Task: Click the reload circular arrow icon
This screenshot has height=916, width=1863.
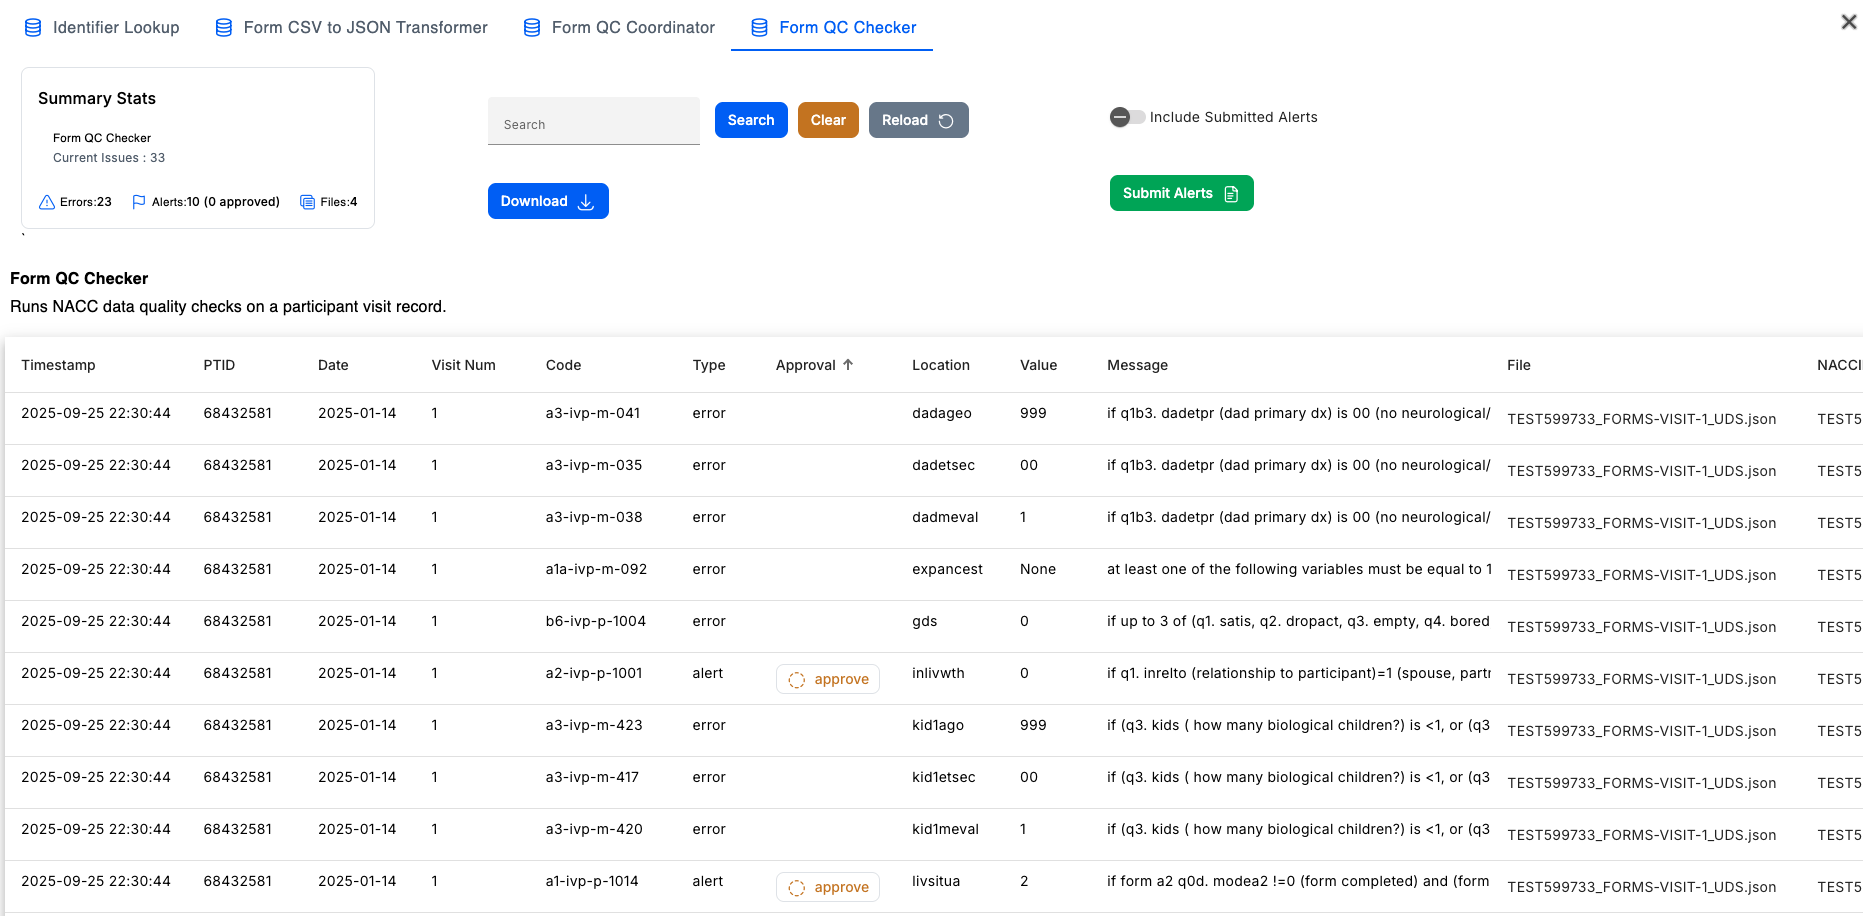Action: point(946,121)
